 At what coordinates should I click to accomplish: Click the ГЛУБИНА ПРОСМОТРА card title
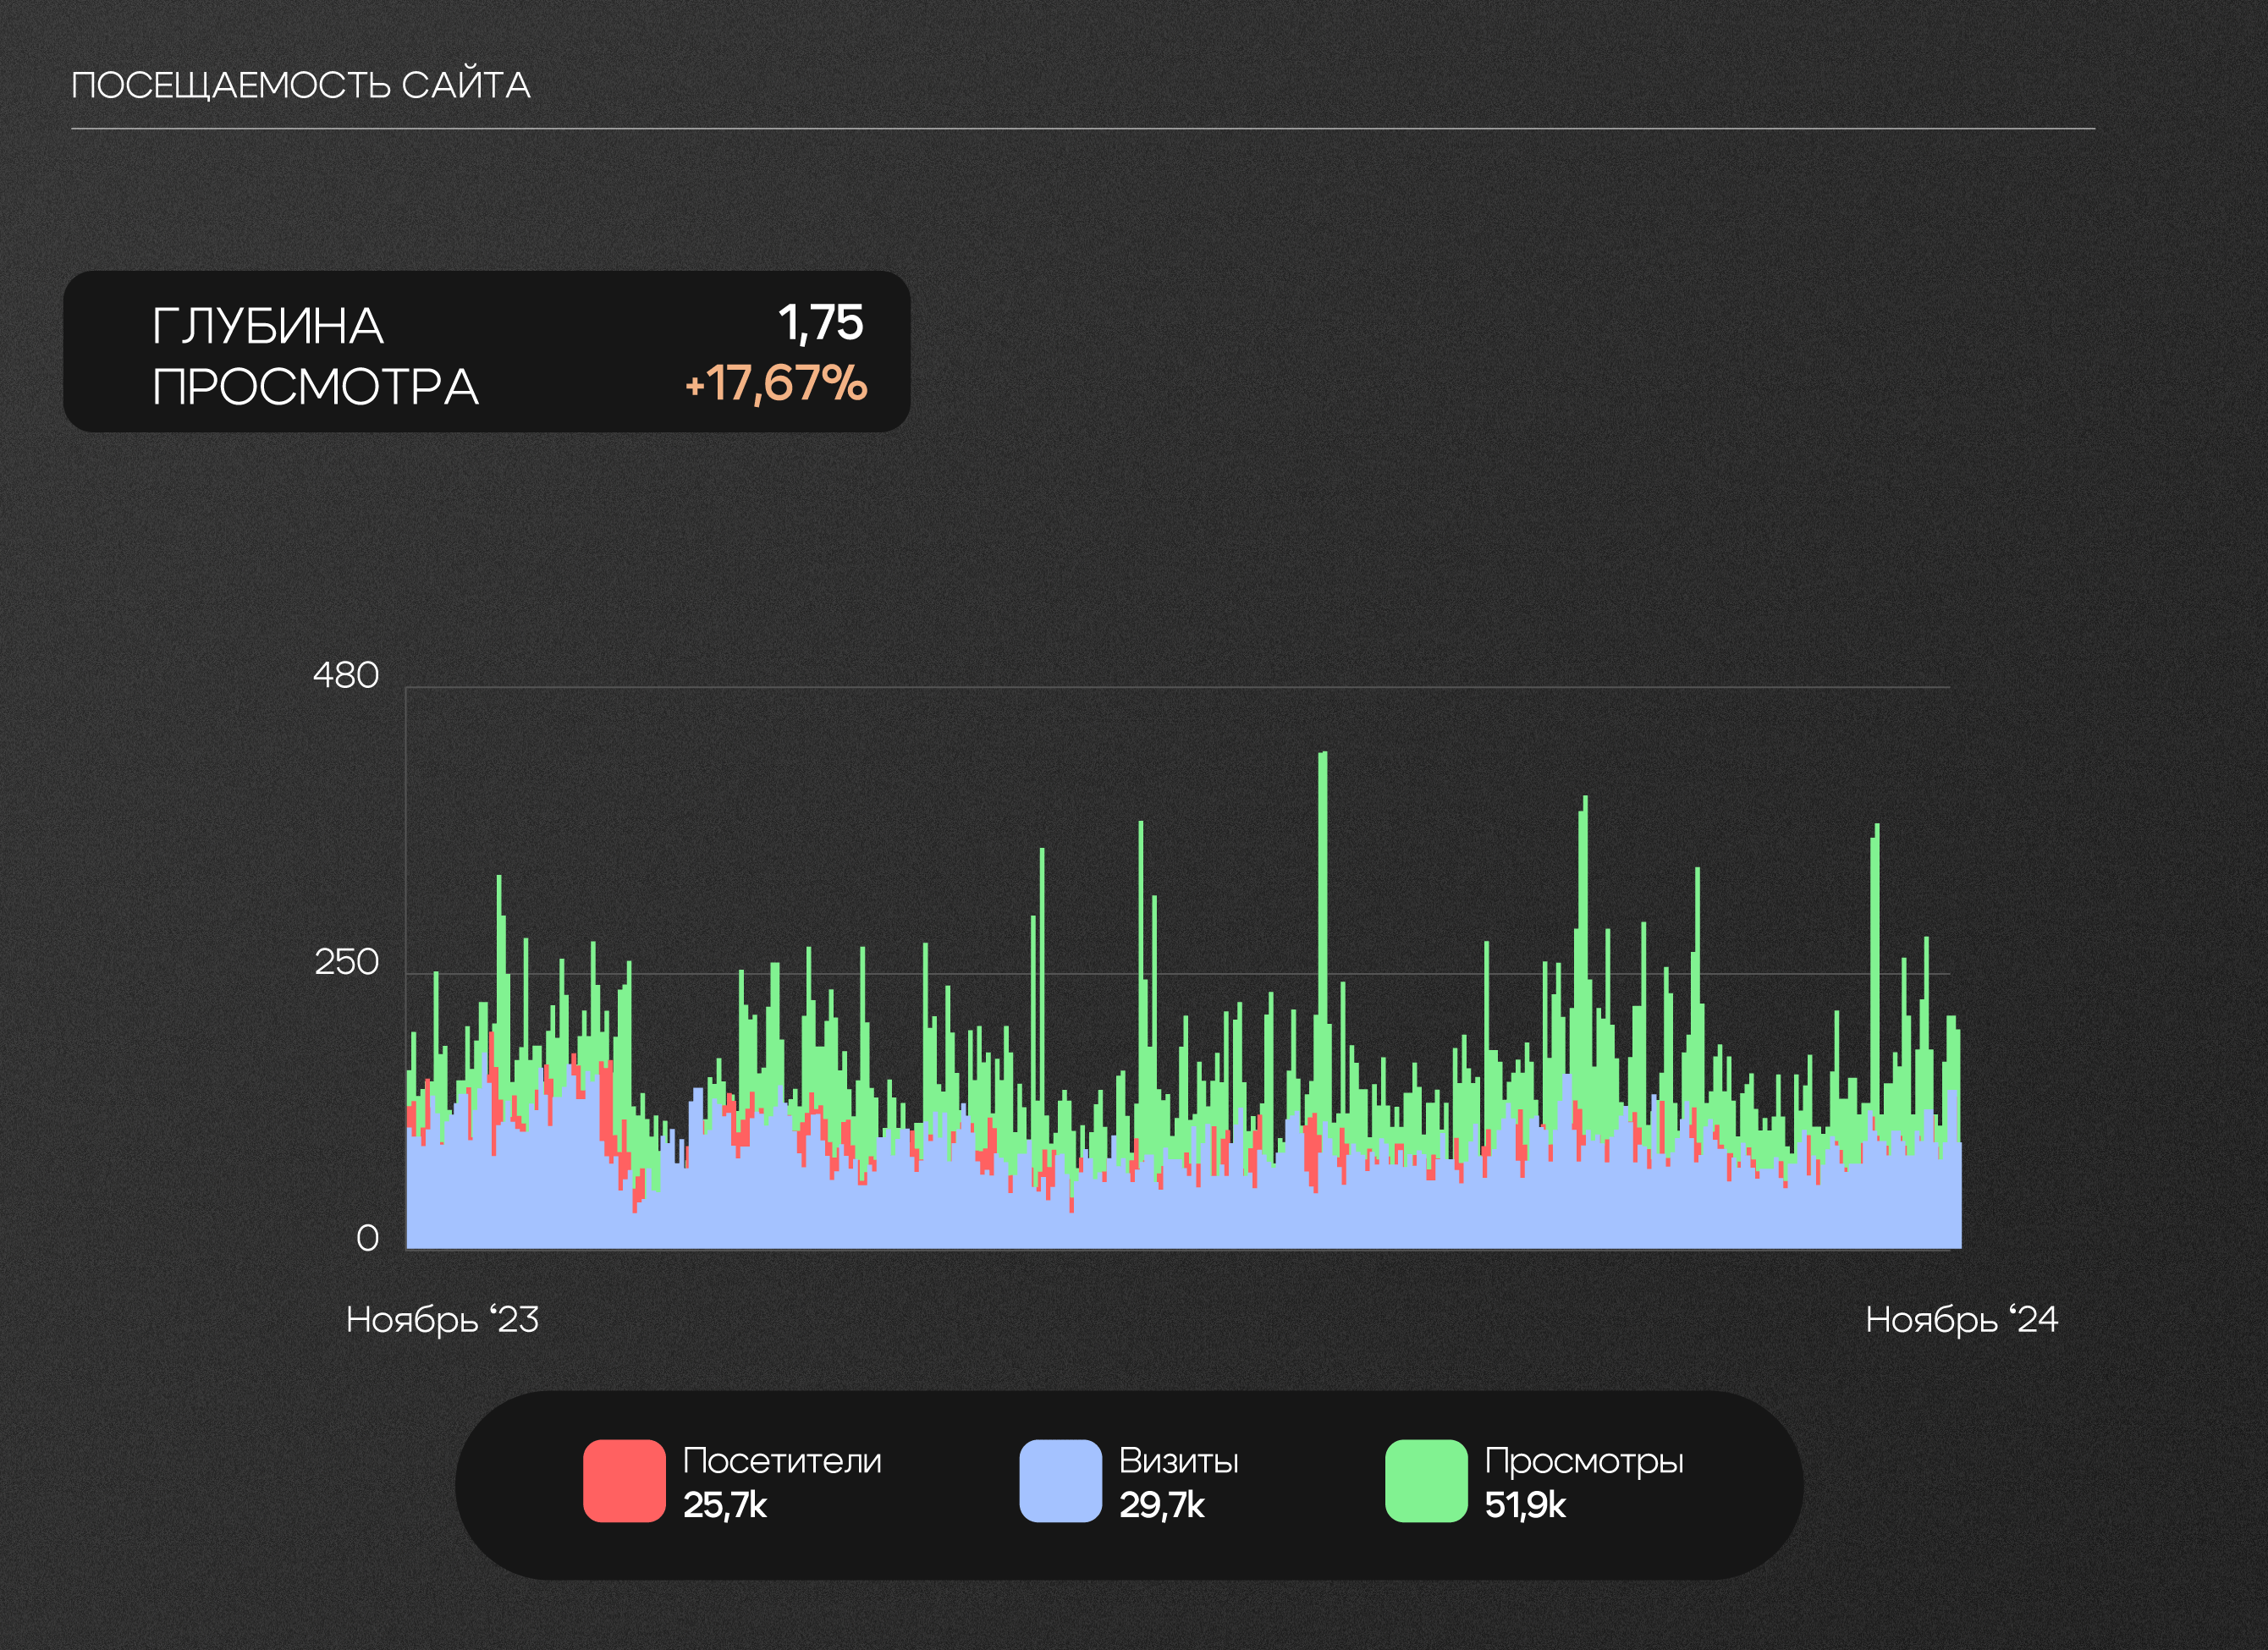click(314, 356)
